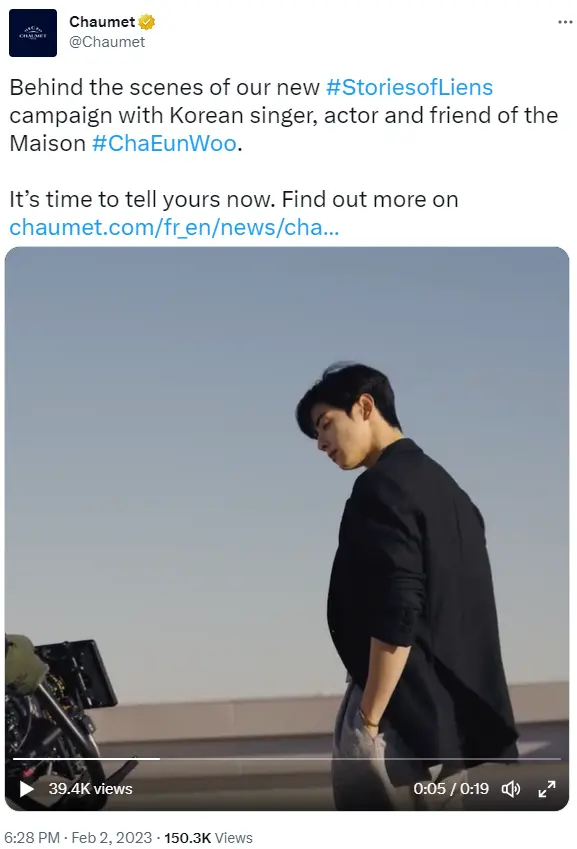Play the video with the play button
The height and width of the screenshot is (849, 577).
pos(26,788)
